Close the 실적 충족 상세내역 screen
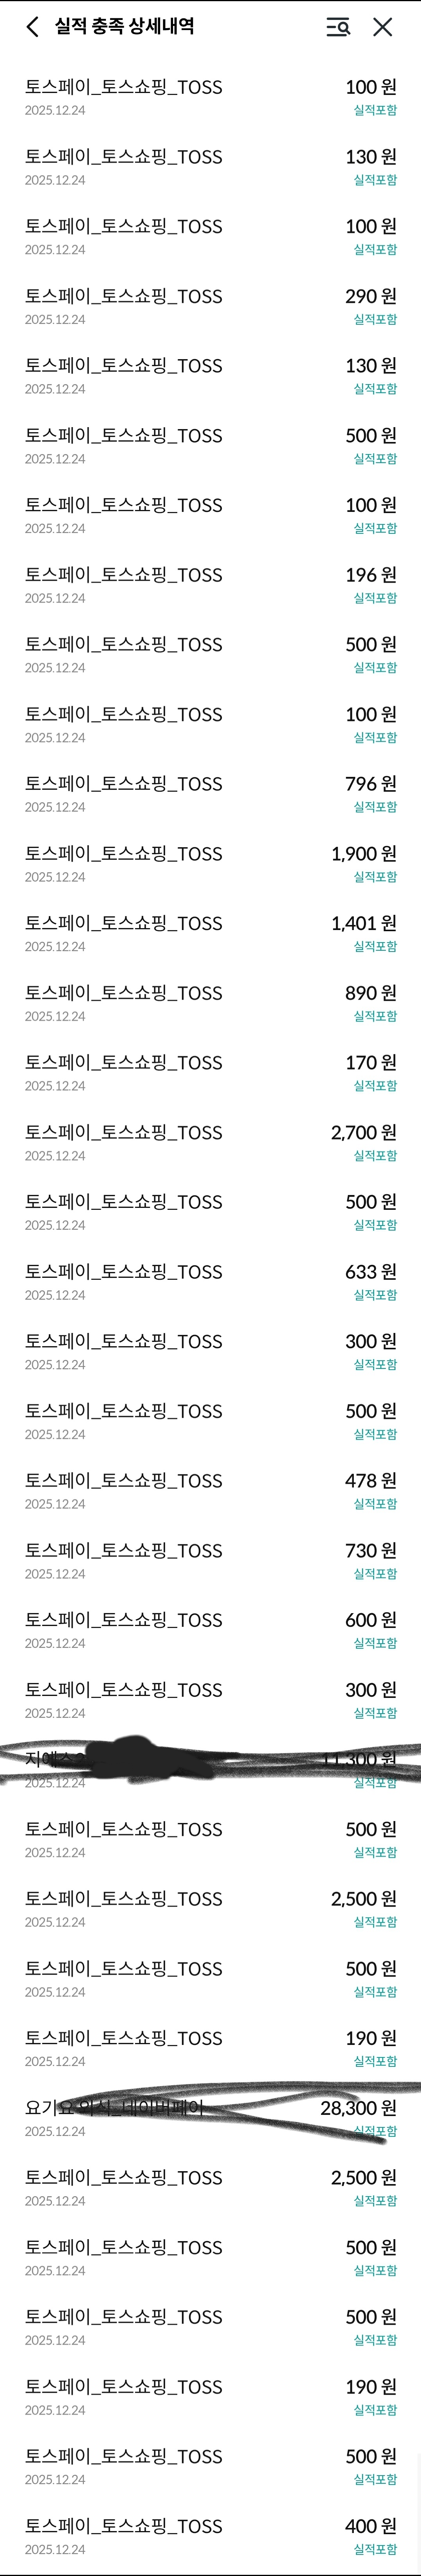 (383, 27)
